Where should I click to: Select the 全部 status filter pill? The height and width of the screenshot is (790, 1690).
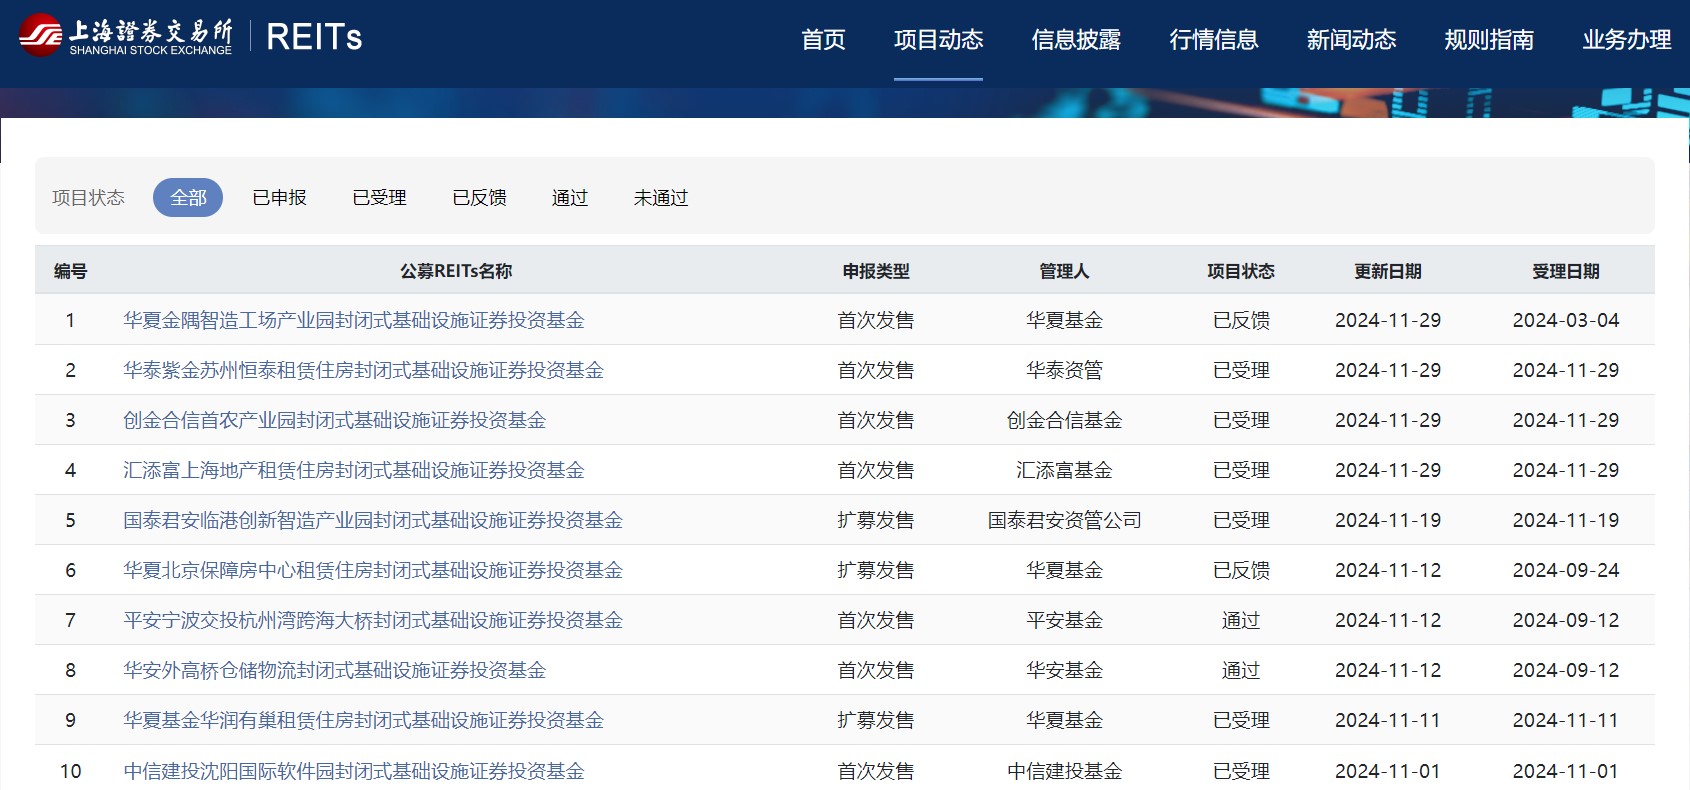188,198
